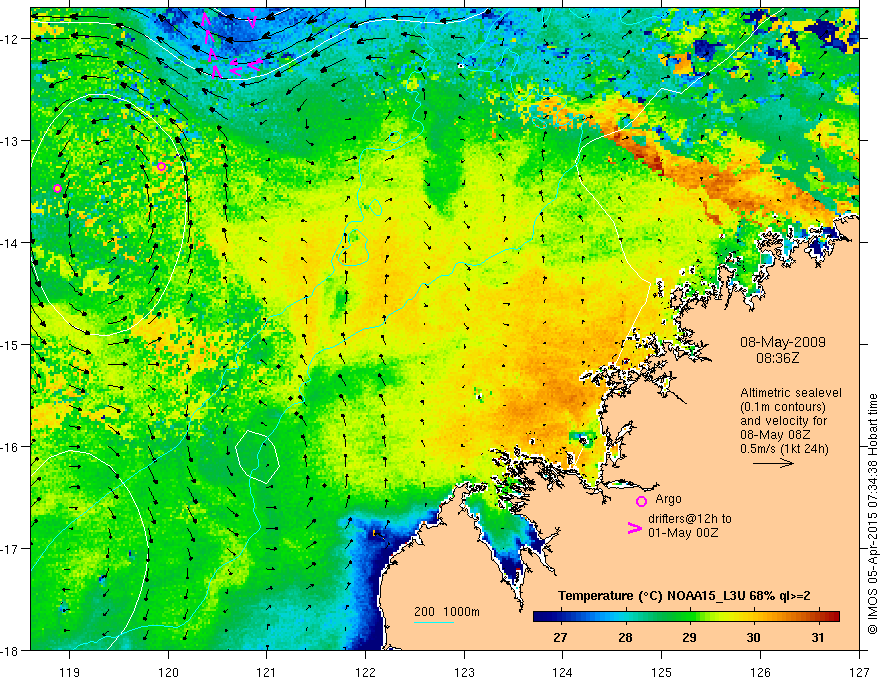Click the color bar tick label 28
Screen dimensions: 880x680
[x=625, y=637]
